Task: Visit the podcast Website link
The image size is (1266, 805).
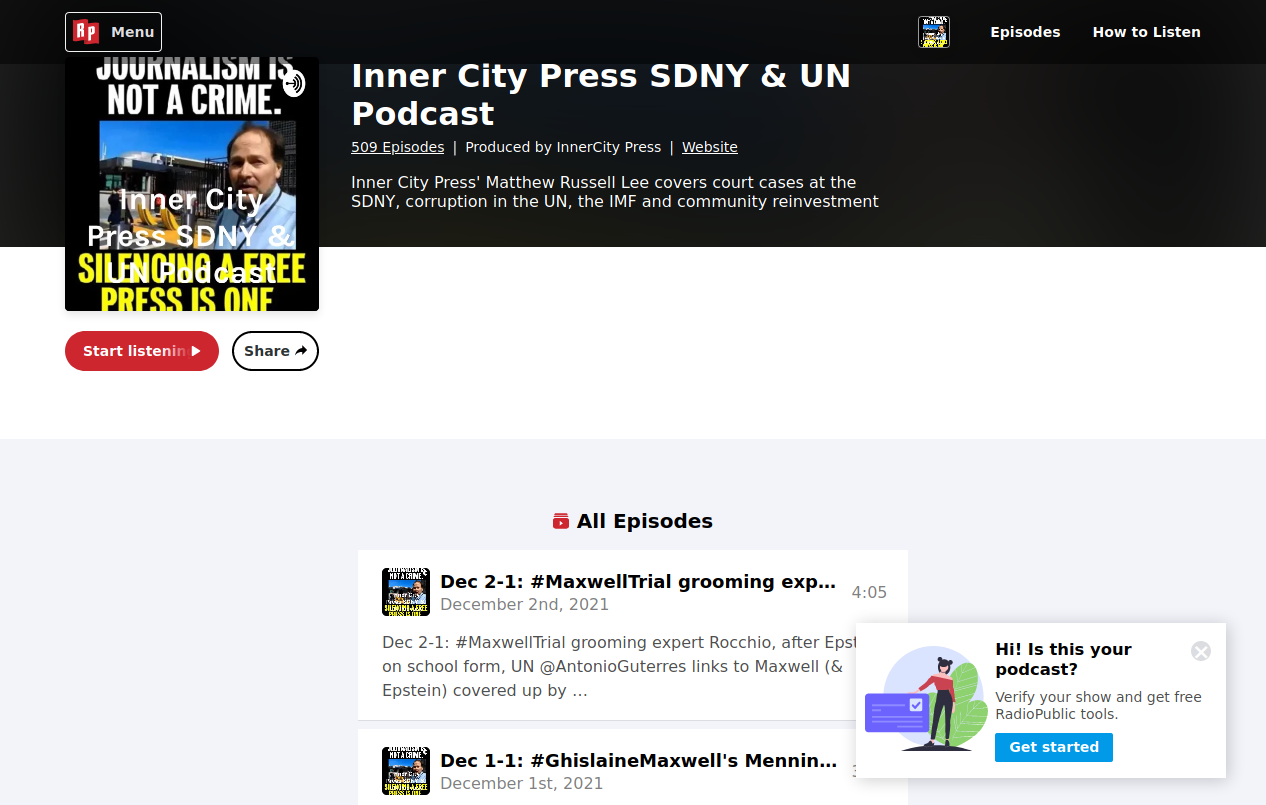Action: [x=710, y=147]
